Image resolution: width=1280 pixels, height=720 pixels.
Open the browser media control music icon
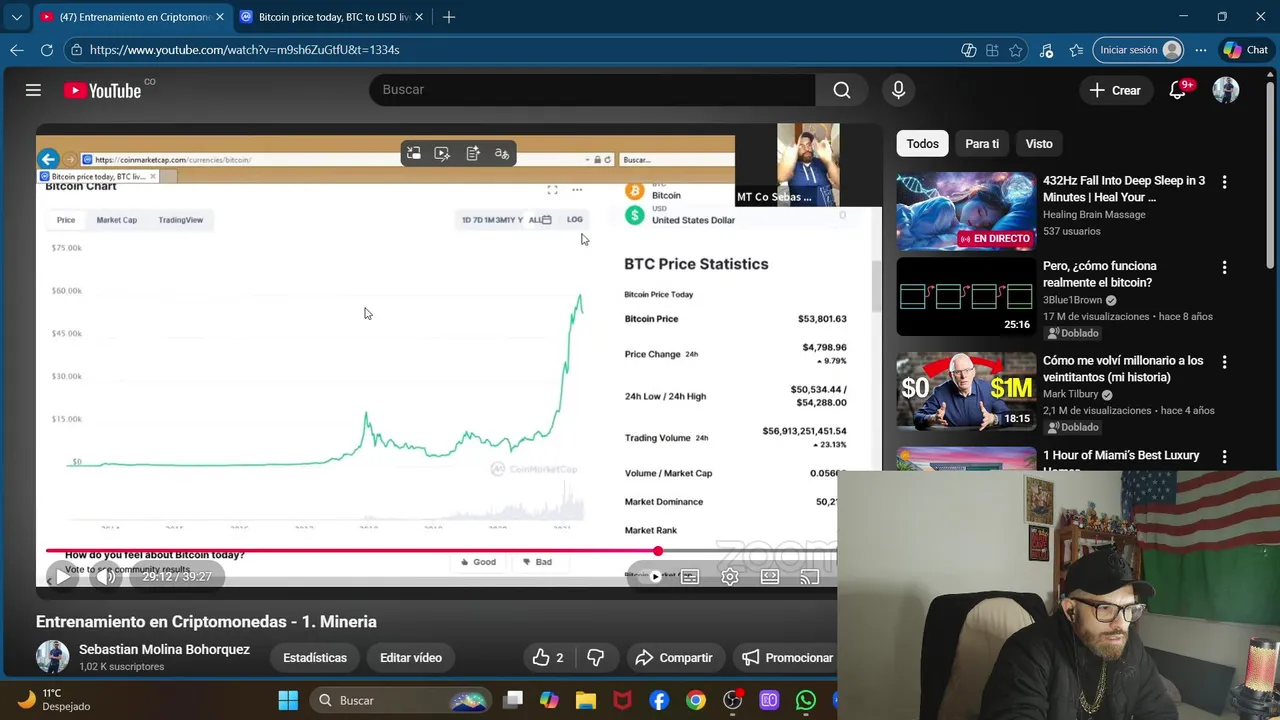(x=1046, y=50)
